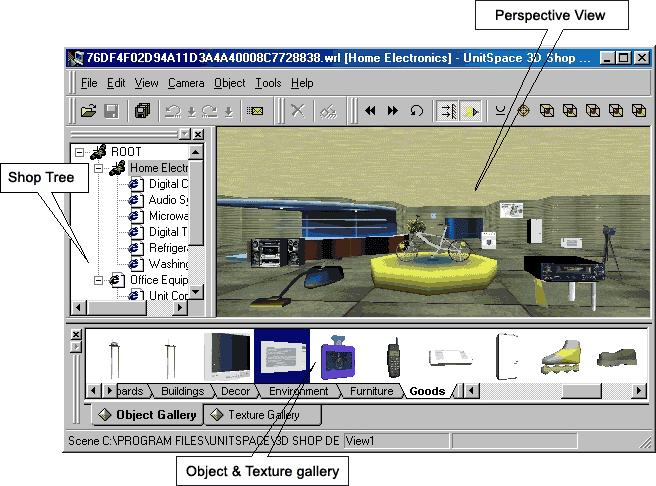Click the first cube view icon

(547, 111)
